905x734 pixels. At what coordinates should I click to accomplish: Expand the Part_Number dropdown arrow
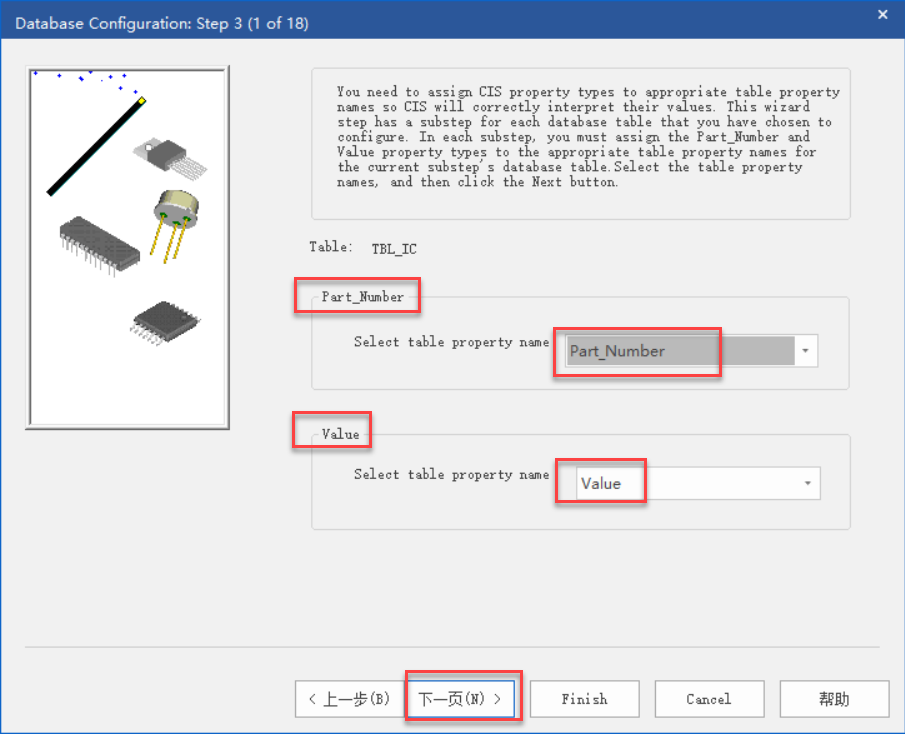(x=805, y=351)
